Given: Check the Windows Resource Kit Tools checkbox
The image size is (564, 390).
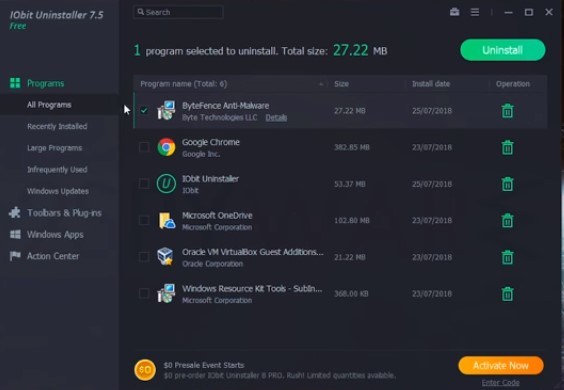Looking at the screenshot, I should click(144, 294).
